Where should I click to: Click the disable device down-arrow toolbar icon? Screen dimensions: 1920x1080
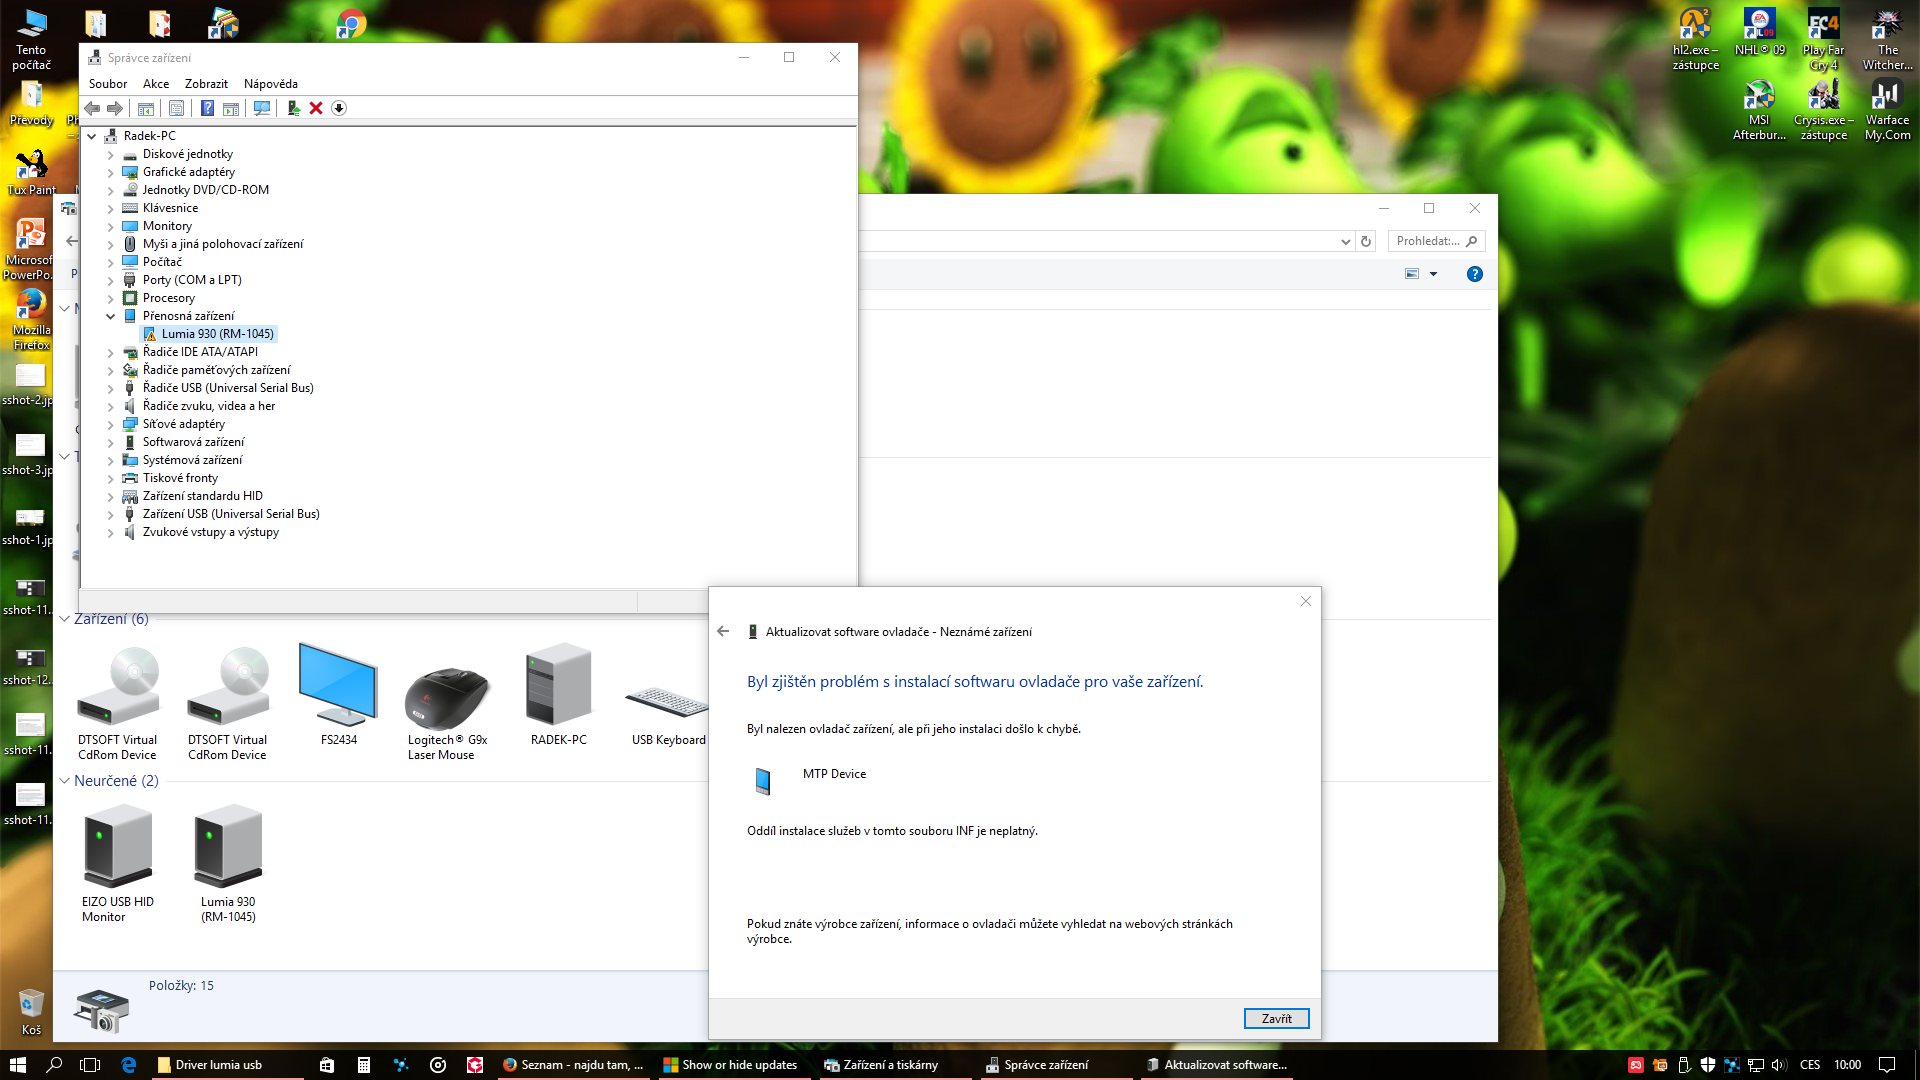339,108
